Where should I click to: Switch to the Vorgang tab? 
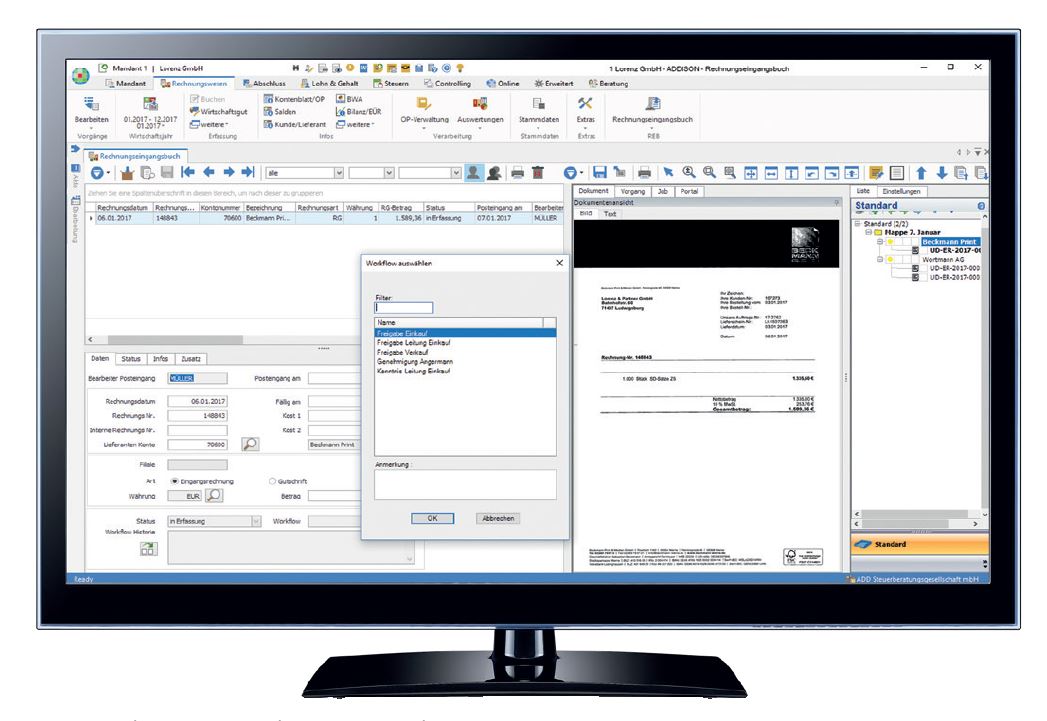632,190
